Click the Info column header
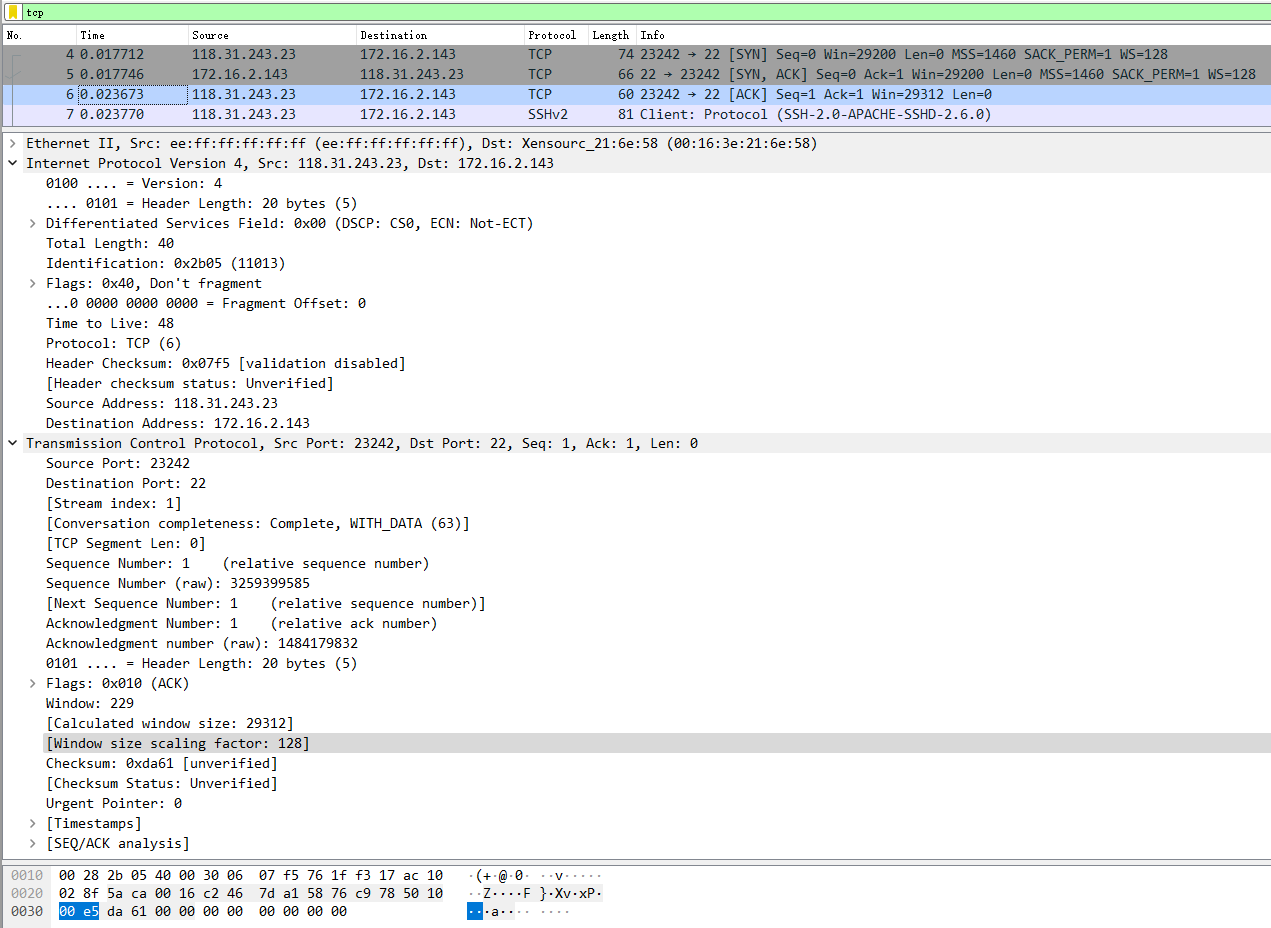The height and width of the screenshot is (928, 1271). click(x=953, y=35)
